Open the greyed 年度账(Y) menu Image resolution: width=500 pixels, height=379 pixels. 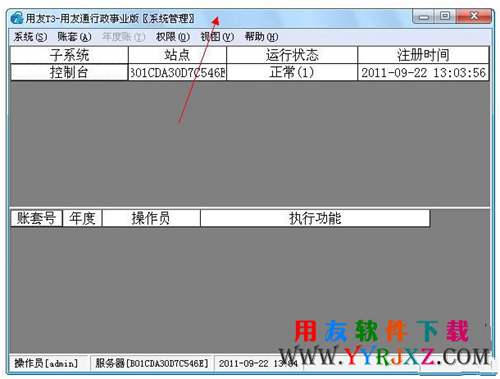[x=124, y=37]
